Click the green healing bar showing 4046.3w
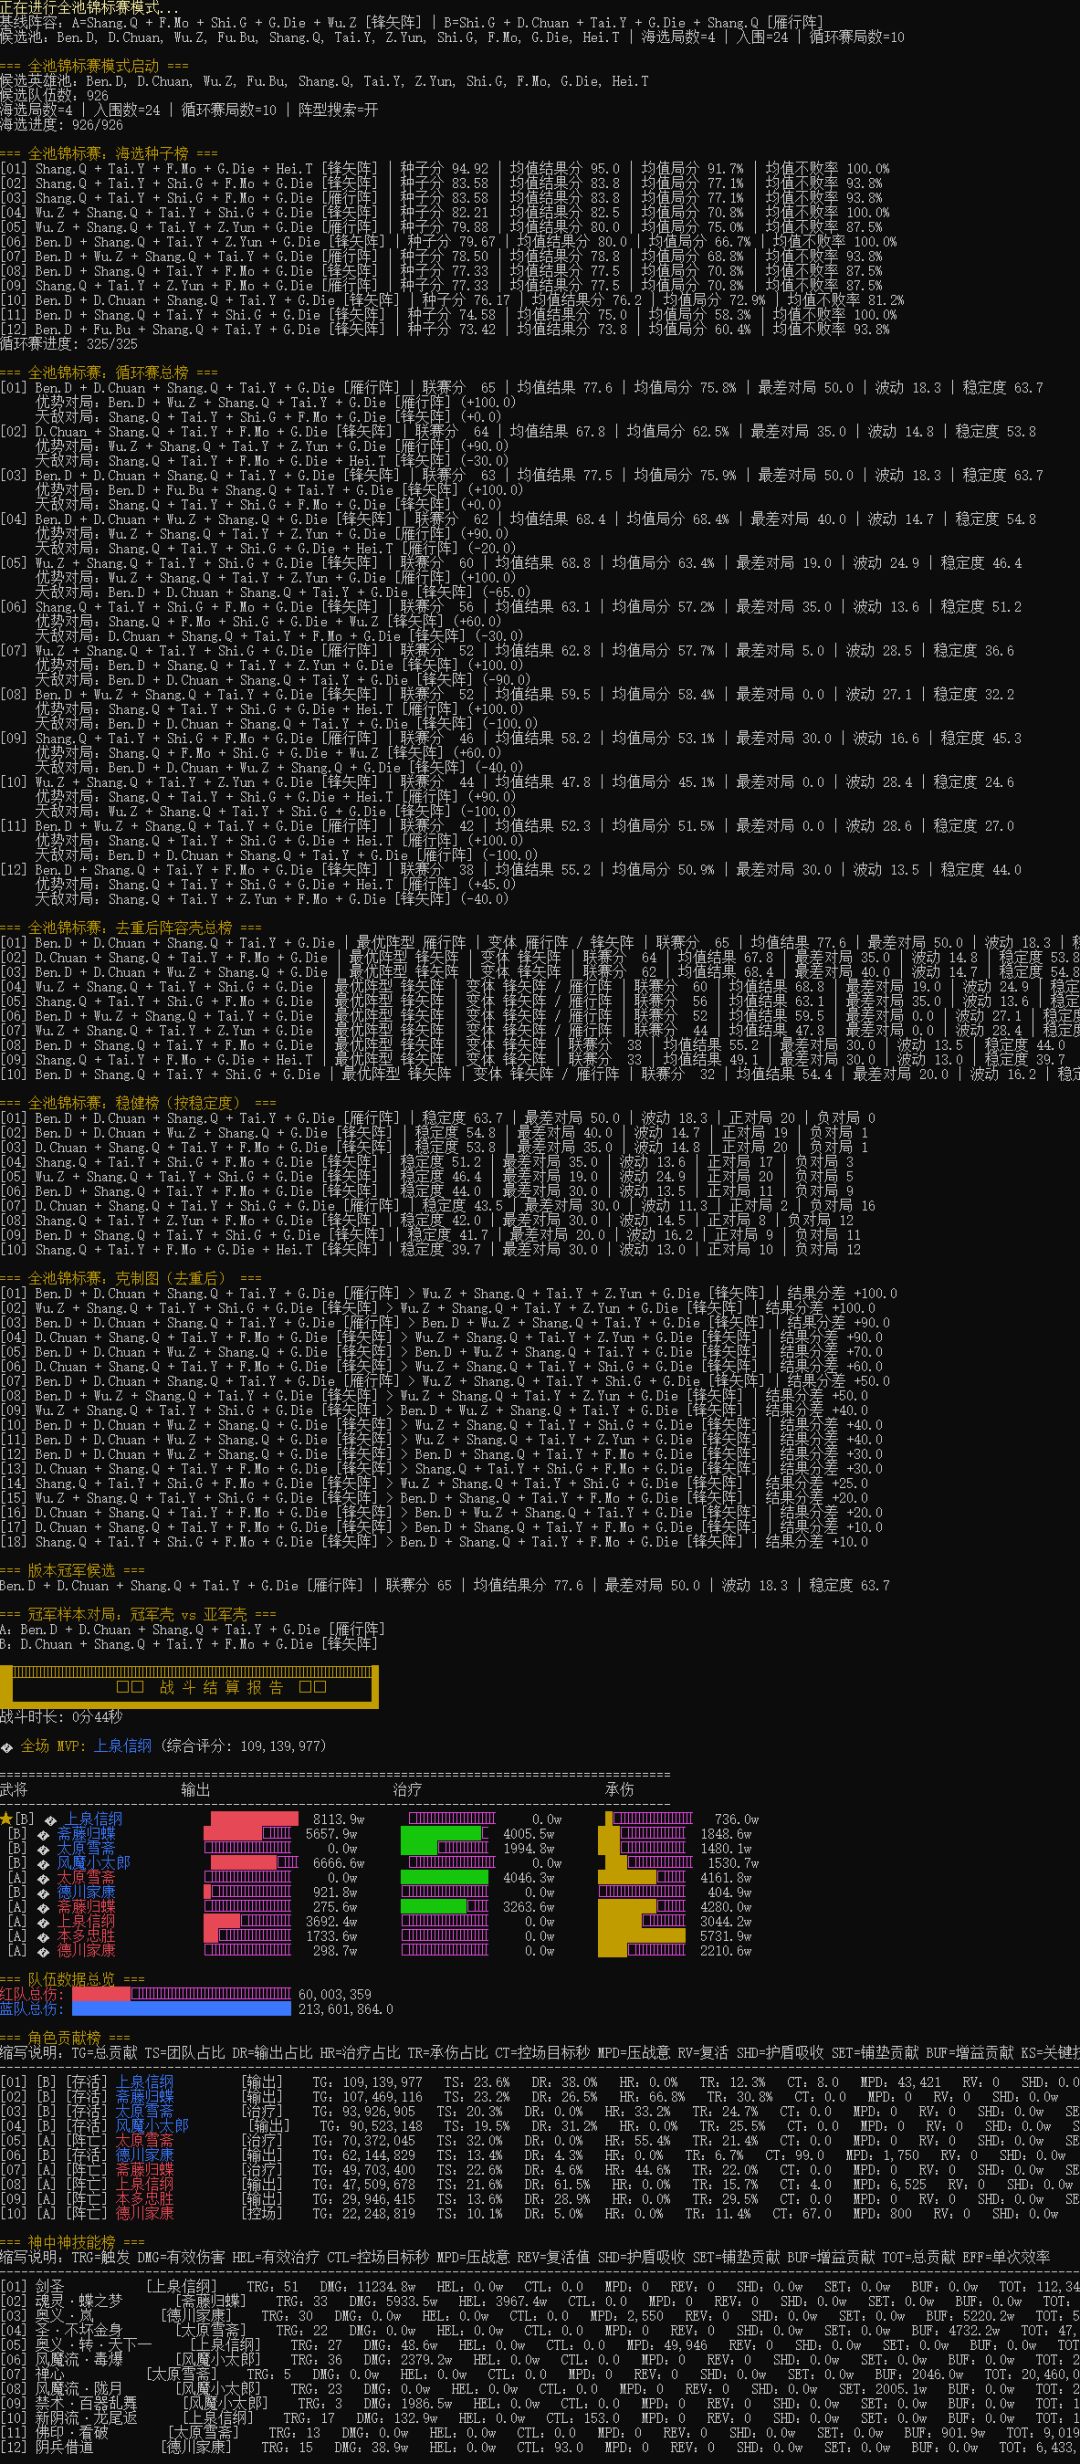This screenshot has width=1080, height=2464. [444, 1878]
